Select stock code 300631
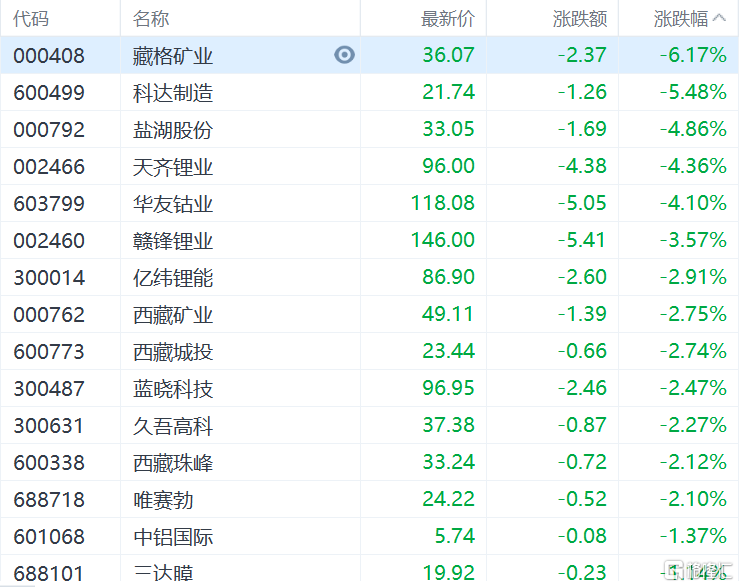 (49, 426)
